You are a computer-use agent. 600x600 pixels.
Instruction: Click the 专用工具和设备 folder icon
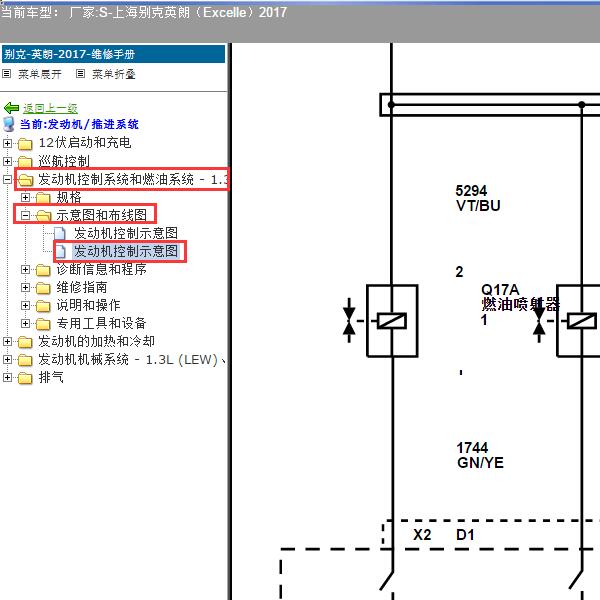[x=43, y=324]
